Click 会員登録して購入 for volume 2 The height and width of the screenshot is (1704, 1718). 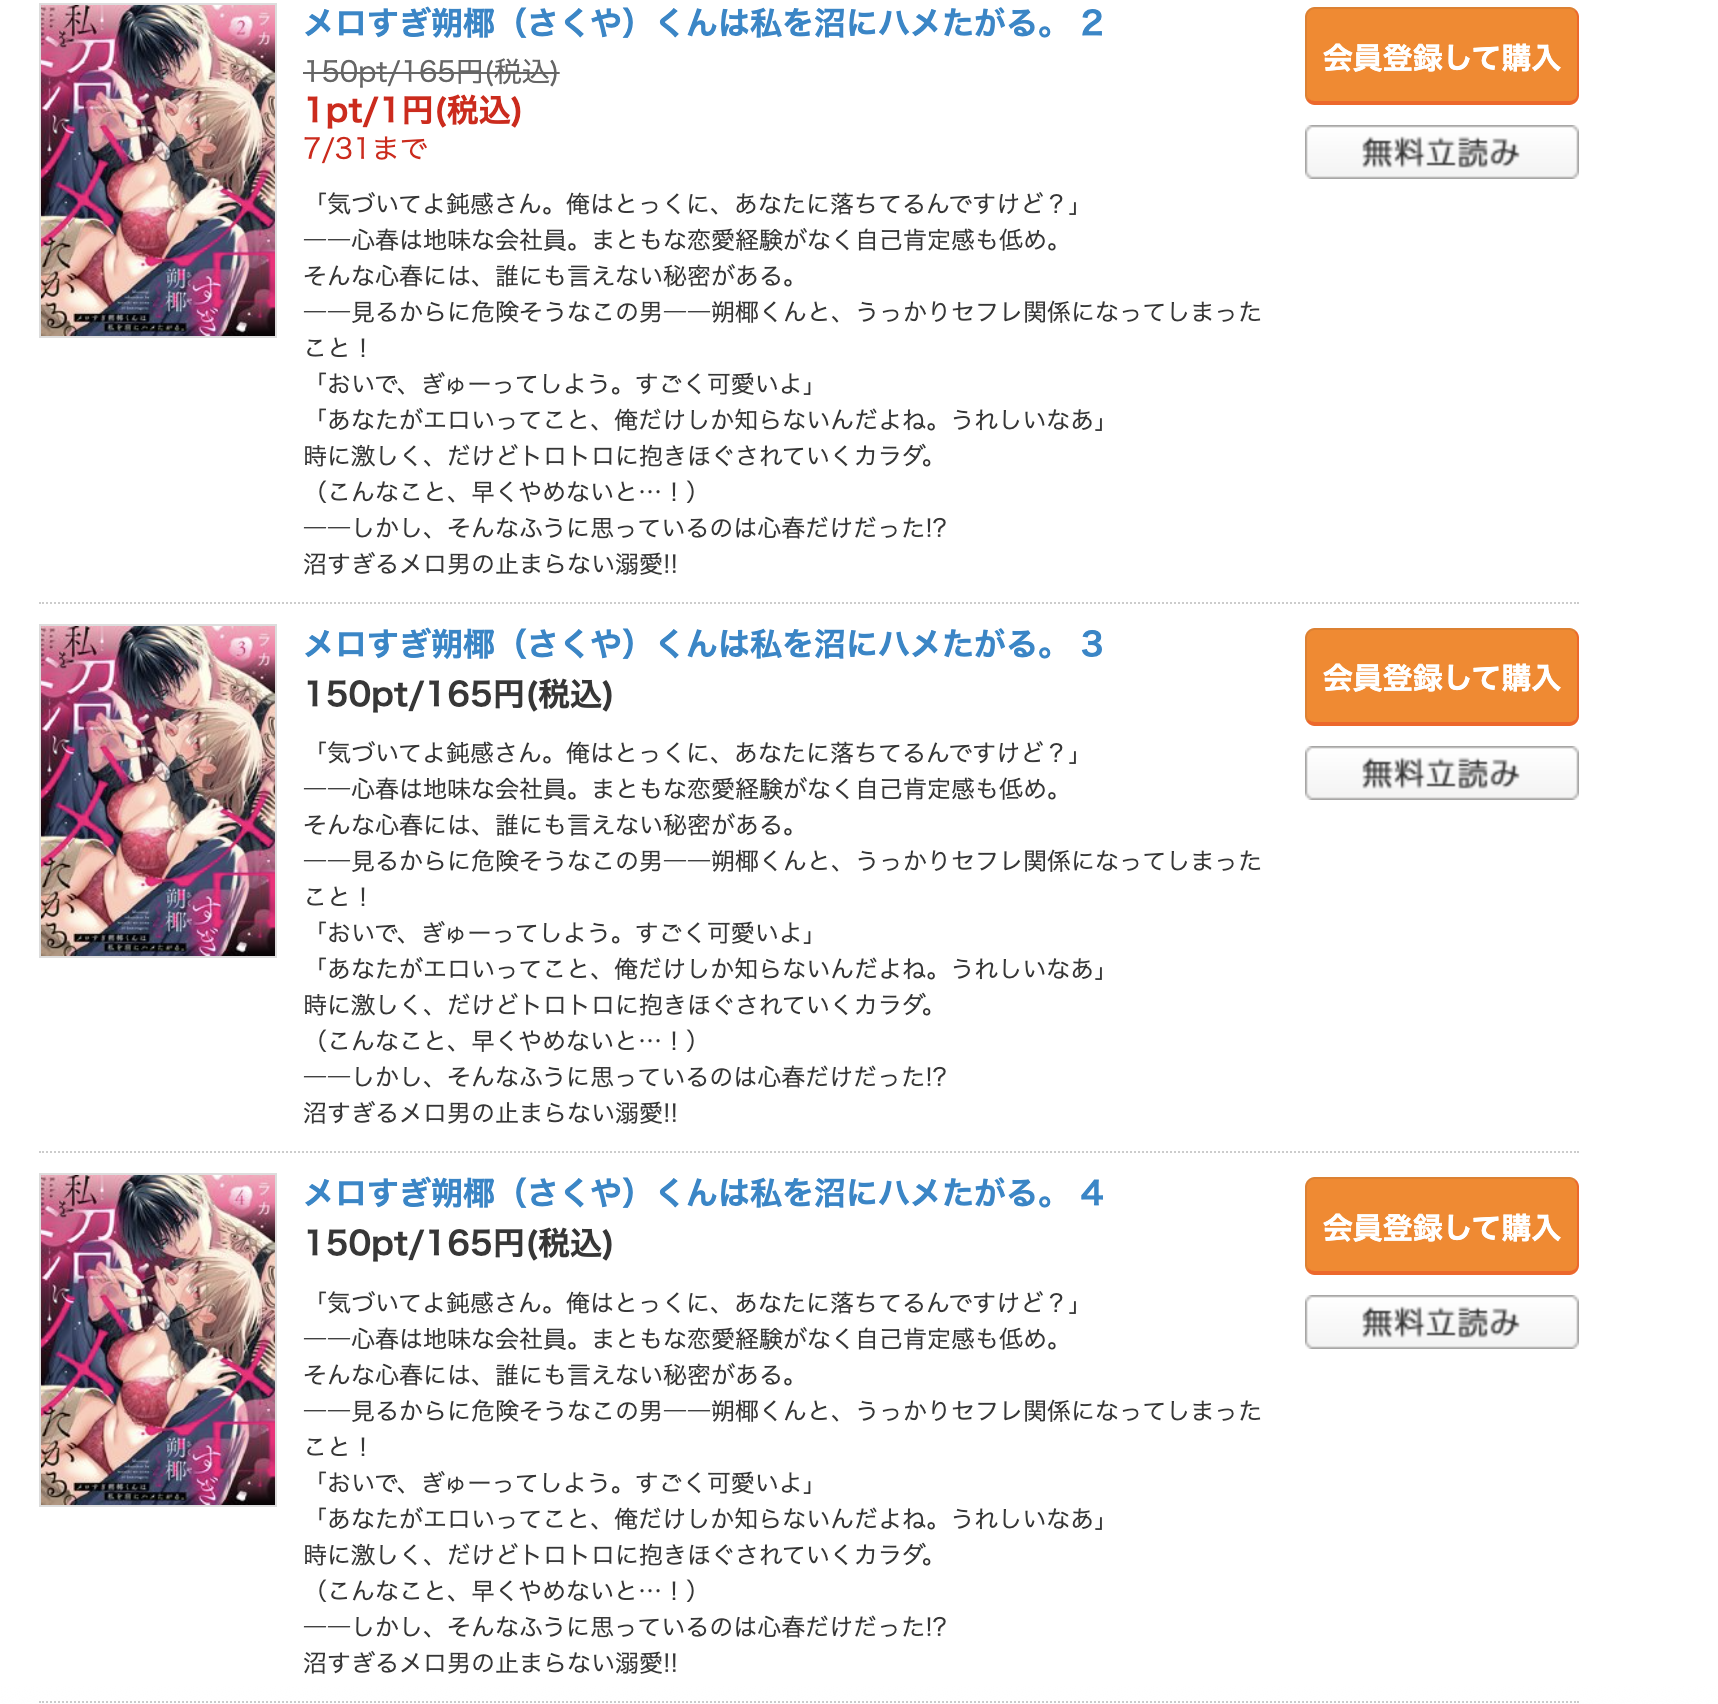coord(1441,56)
